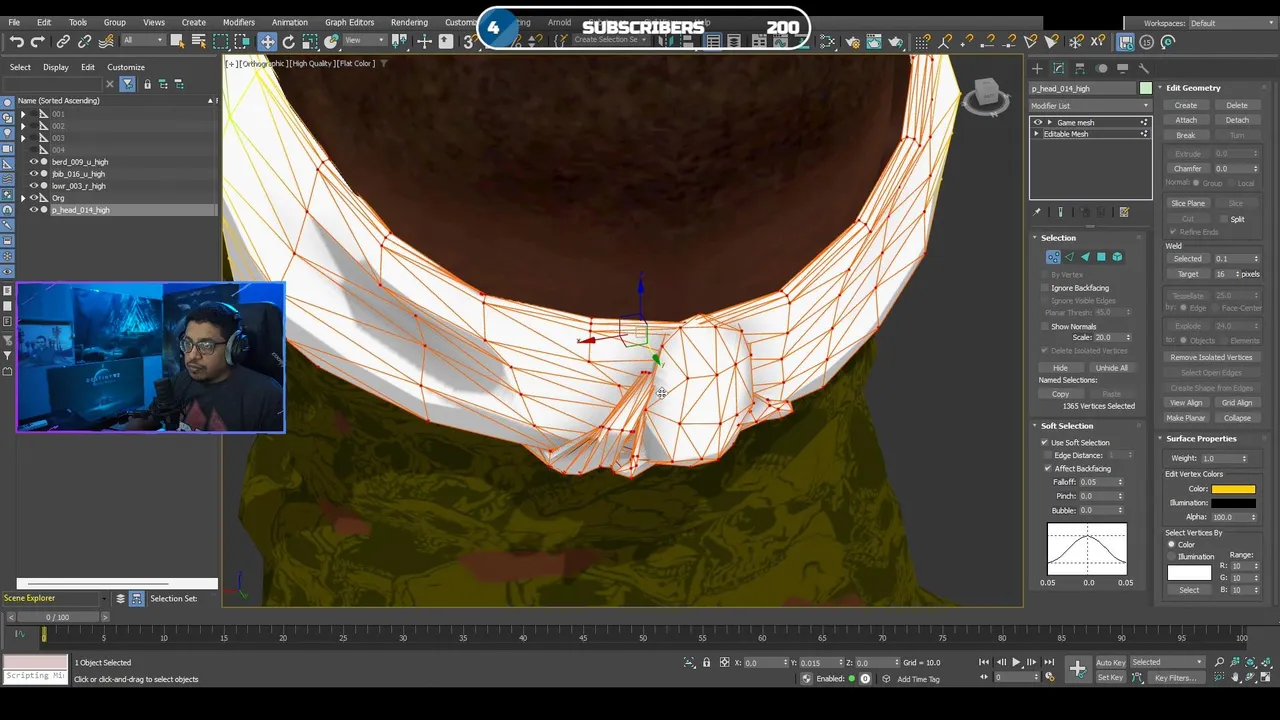
Task: Open the Utilities wrench tab
Action: 1144,68
